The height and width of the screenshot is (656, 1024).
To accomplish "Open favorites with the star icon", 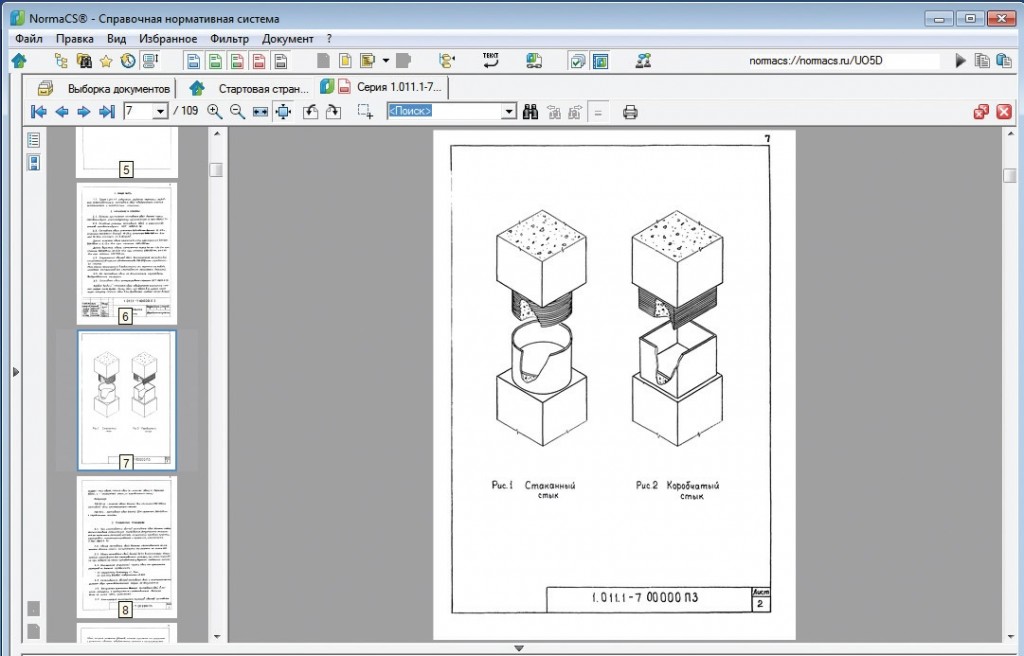I will [106, 61].
